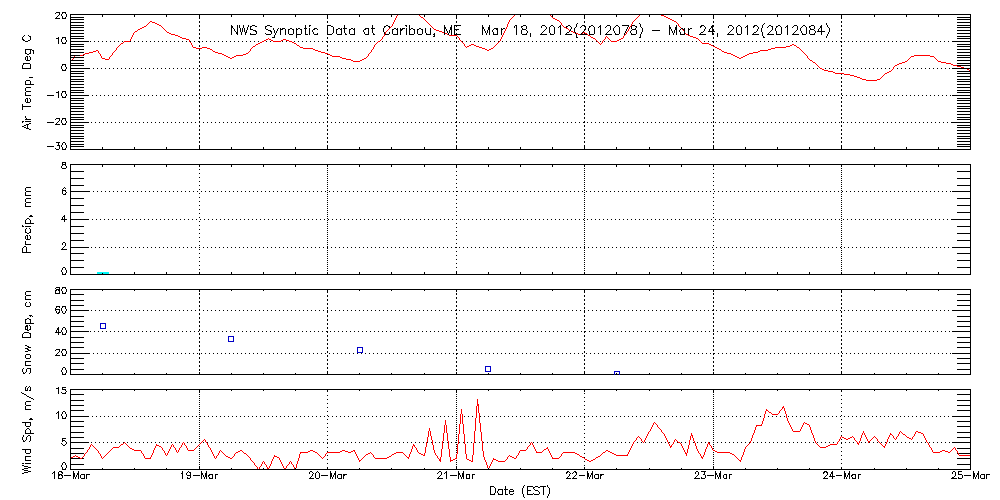This screenshot has height=500, width=1000.
Task: Click the 'Wind Spd, m/s' axis label
Action: [28, 428]
